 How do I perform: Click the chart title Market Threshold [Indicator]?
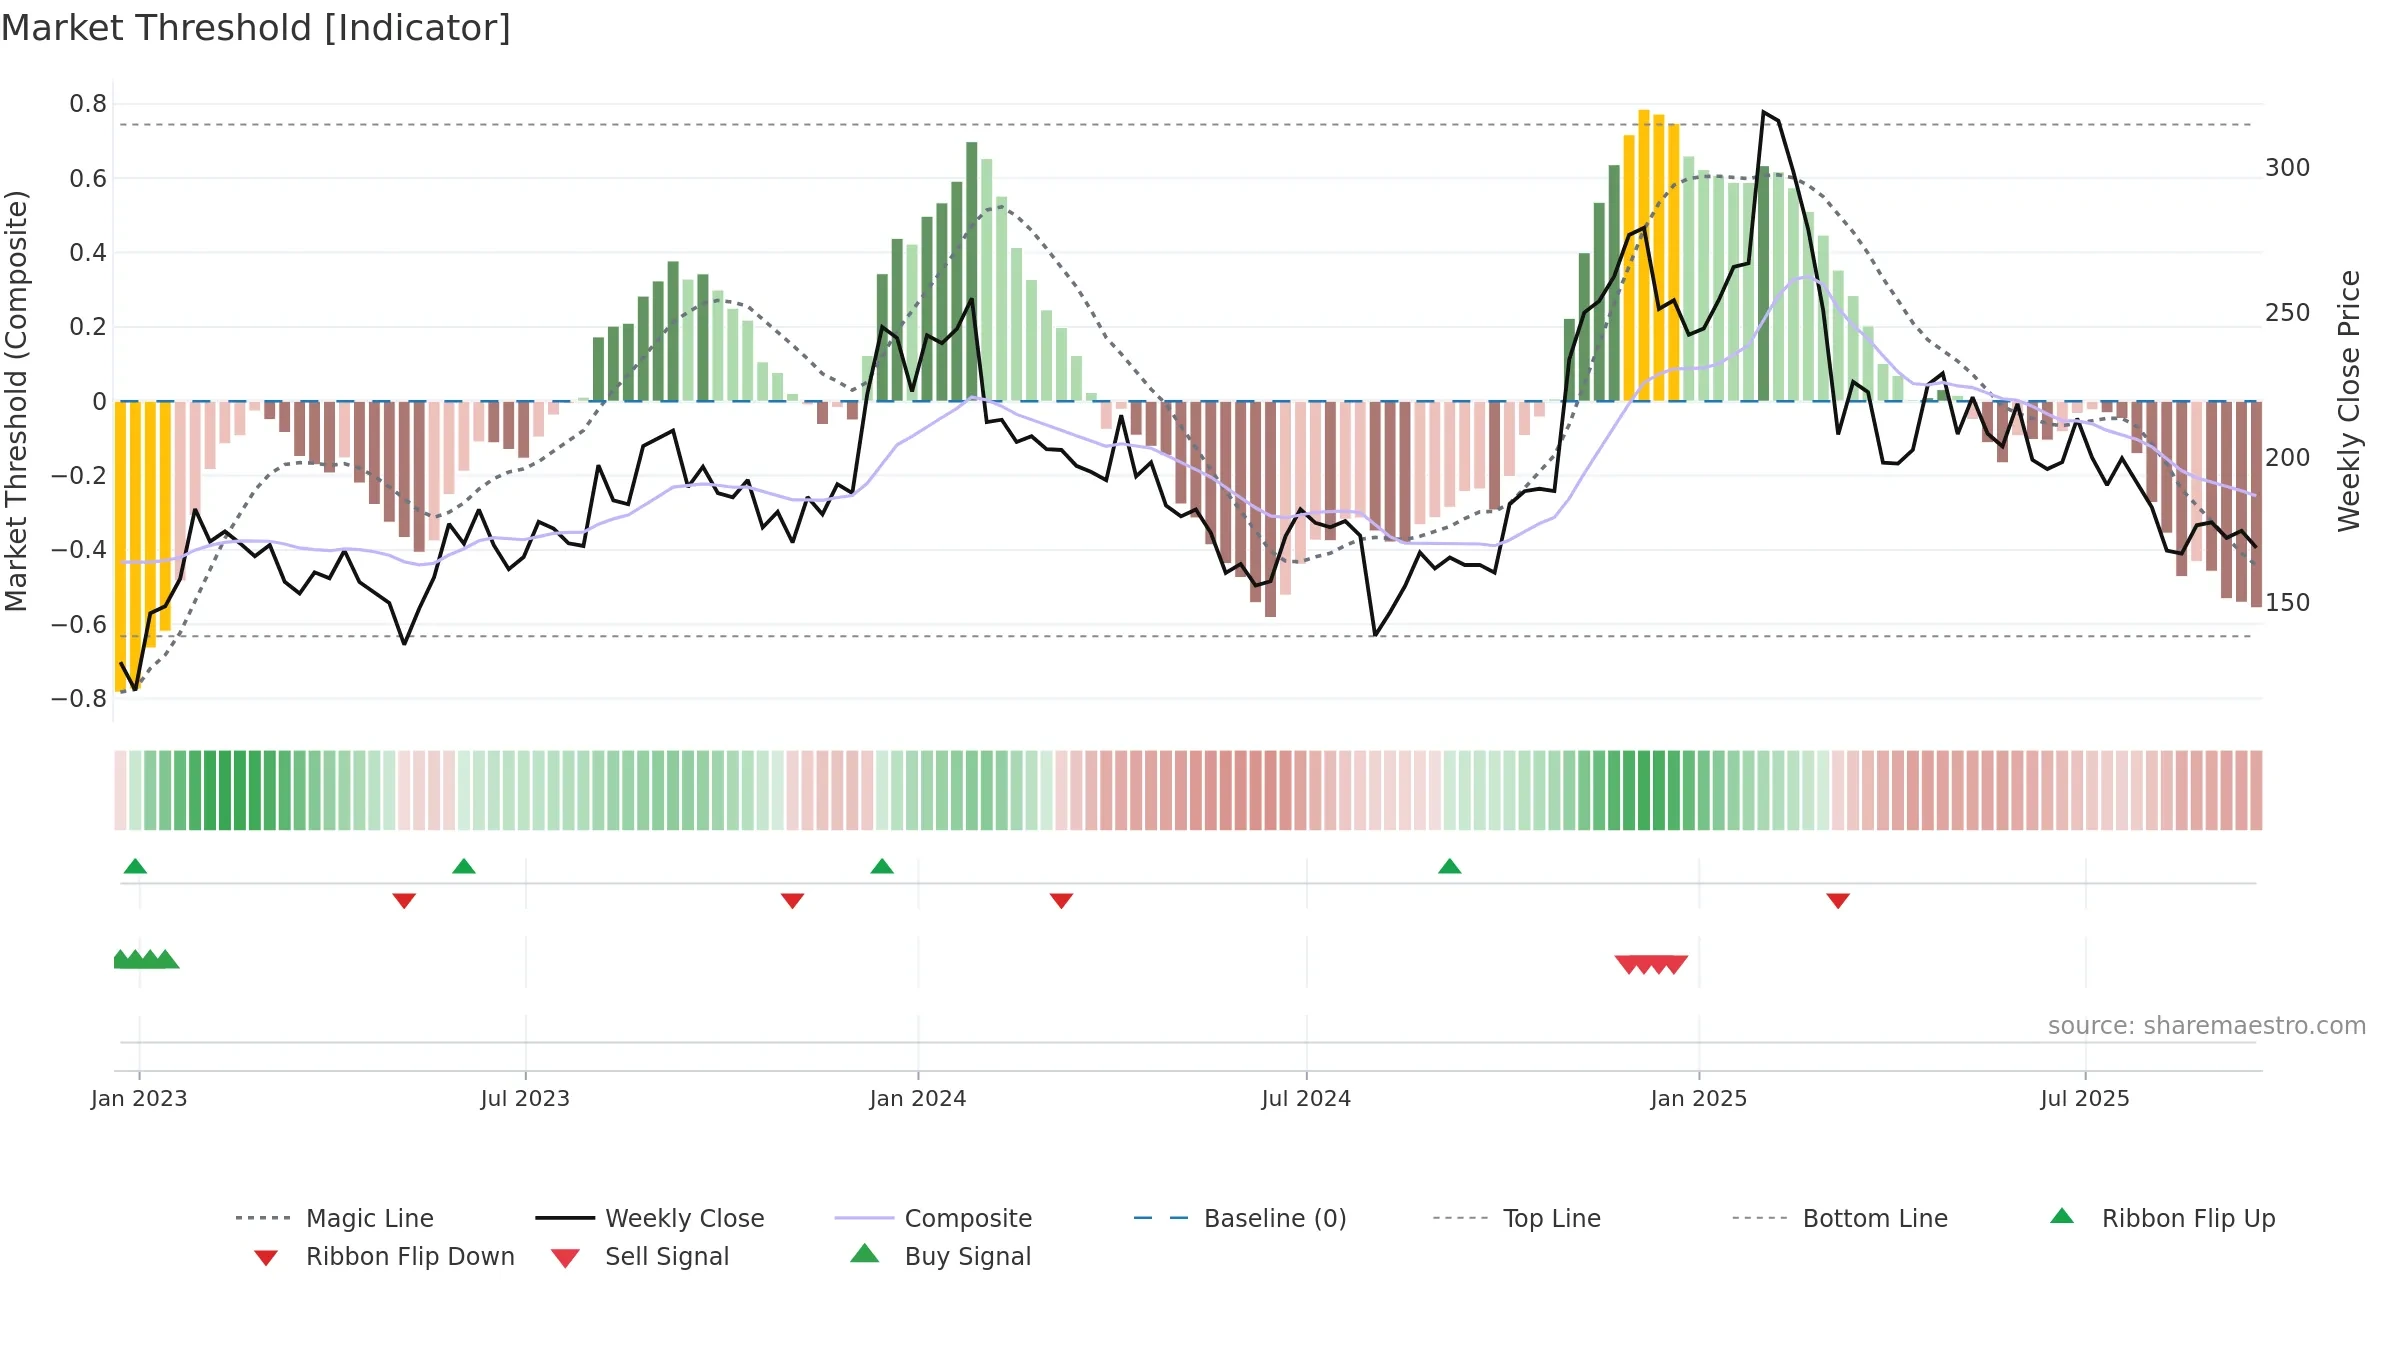256,28
